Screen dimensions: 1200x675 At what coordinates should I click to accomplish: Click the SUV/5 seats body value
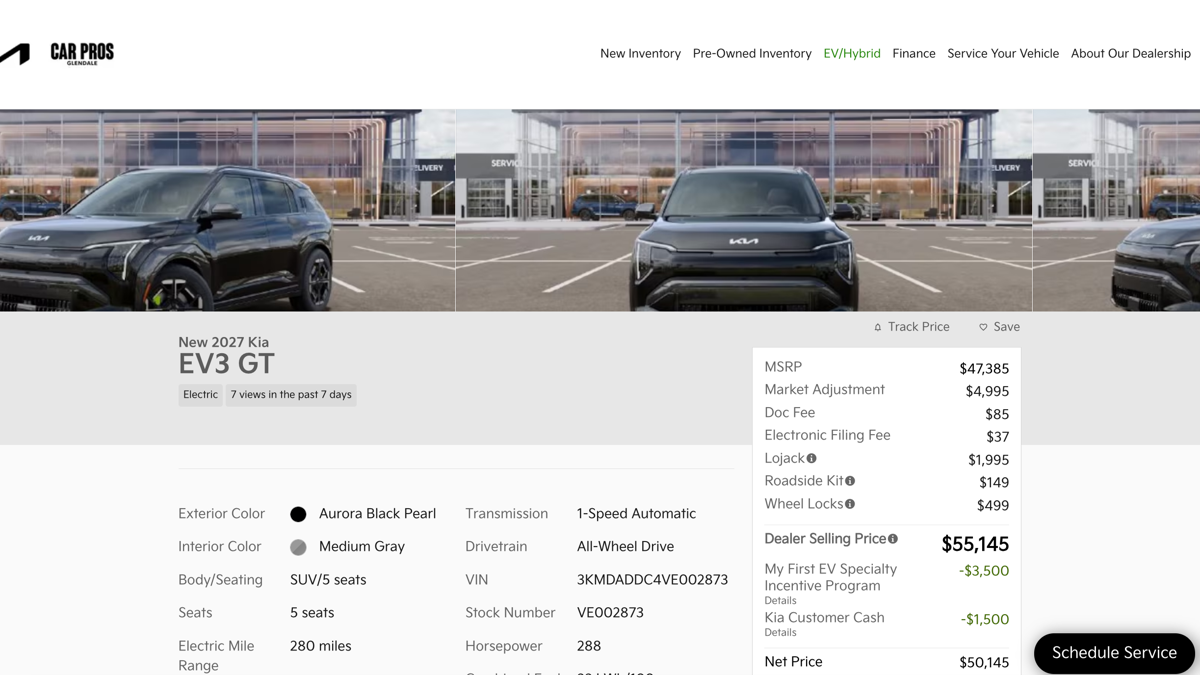point(328,580)
